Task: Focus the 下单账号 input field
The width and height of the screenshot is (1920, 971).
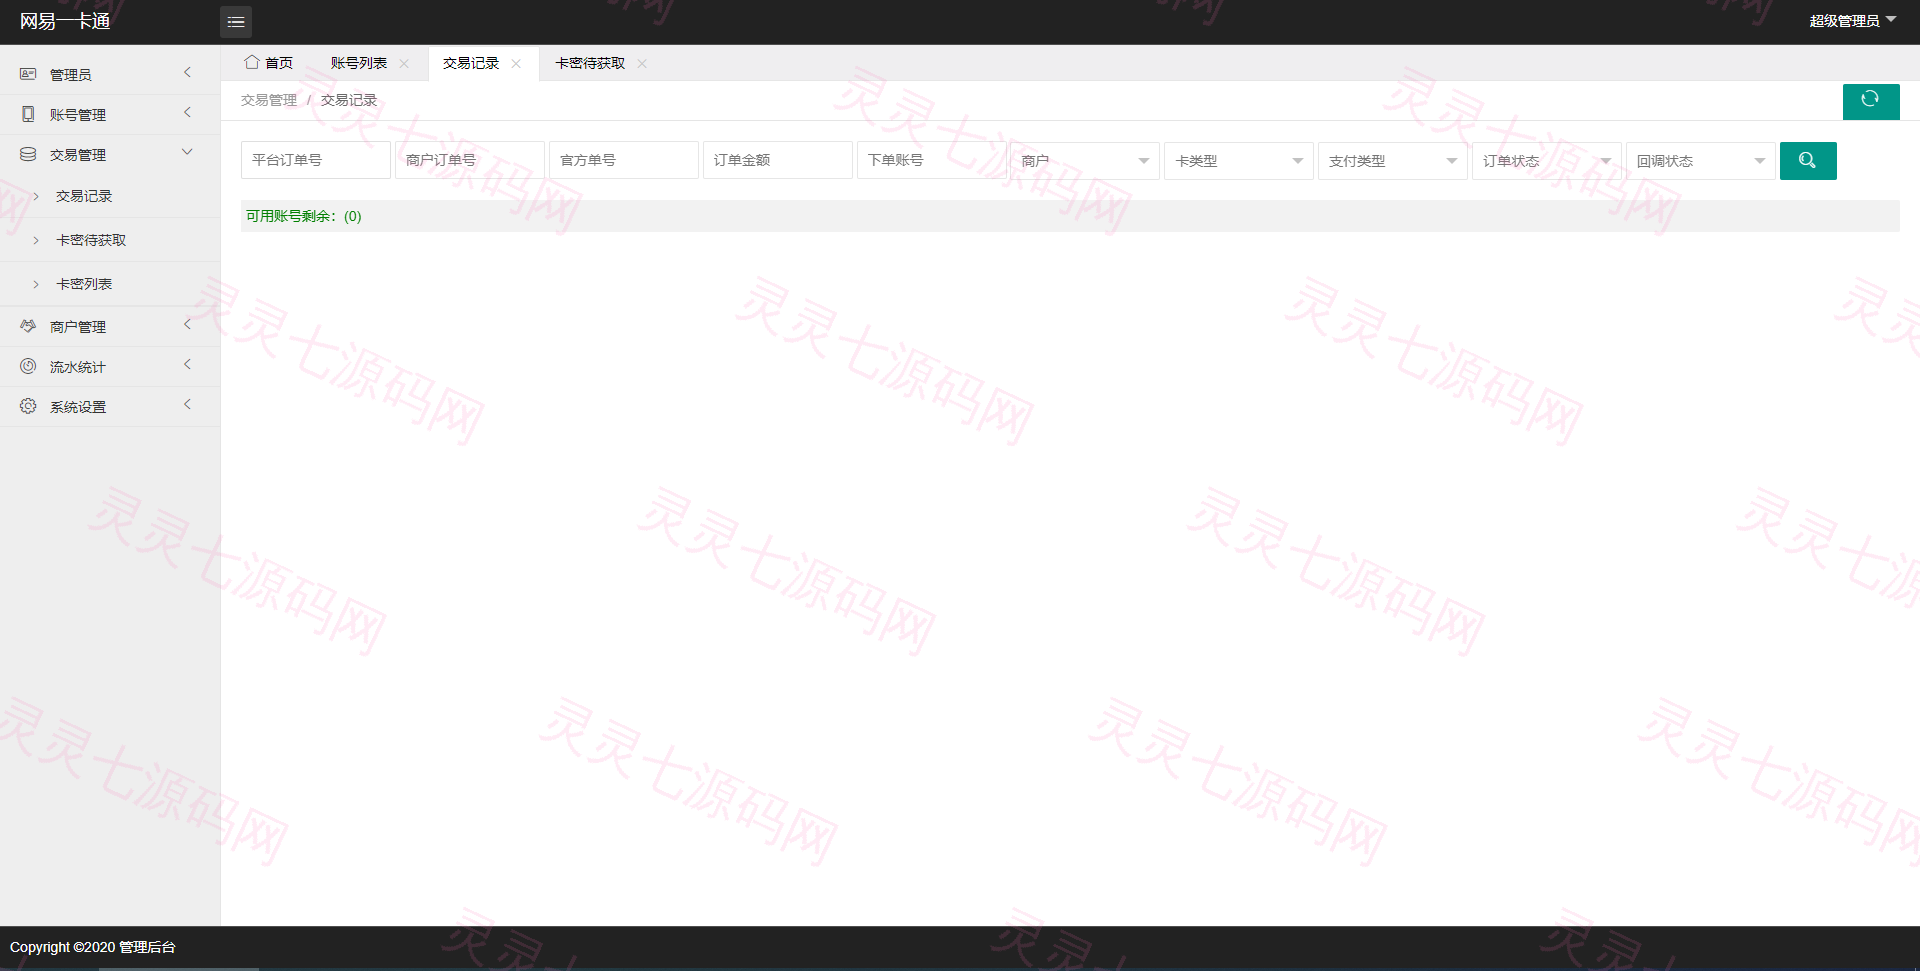Action: (x=932, y=160)
